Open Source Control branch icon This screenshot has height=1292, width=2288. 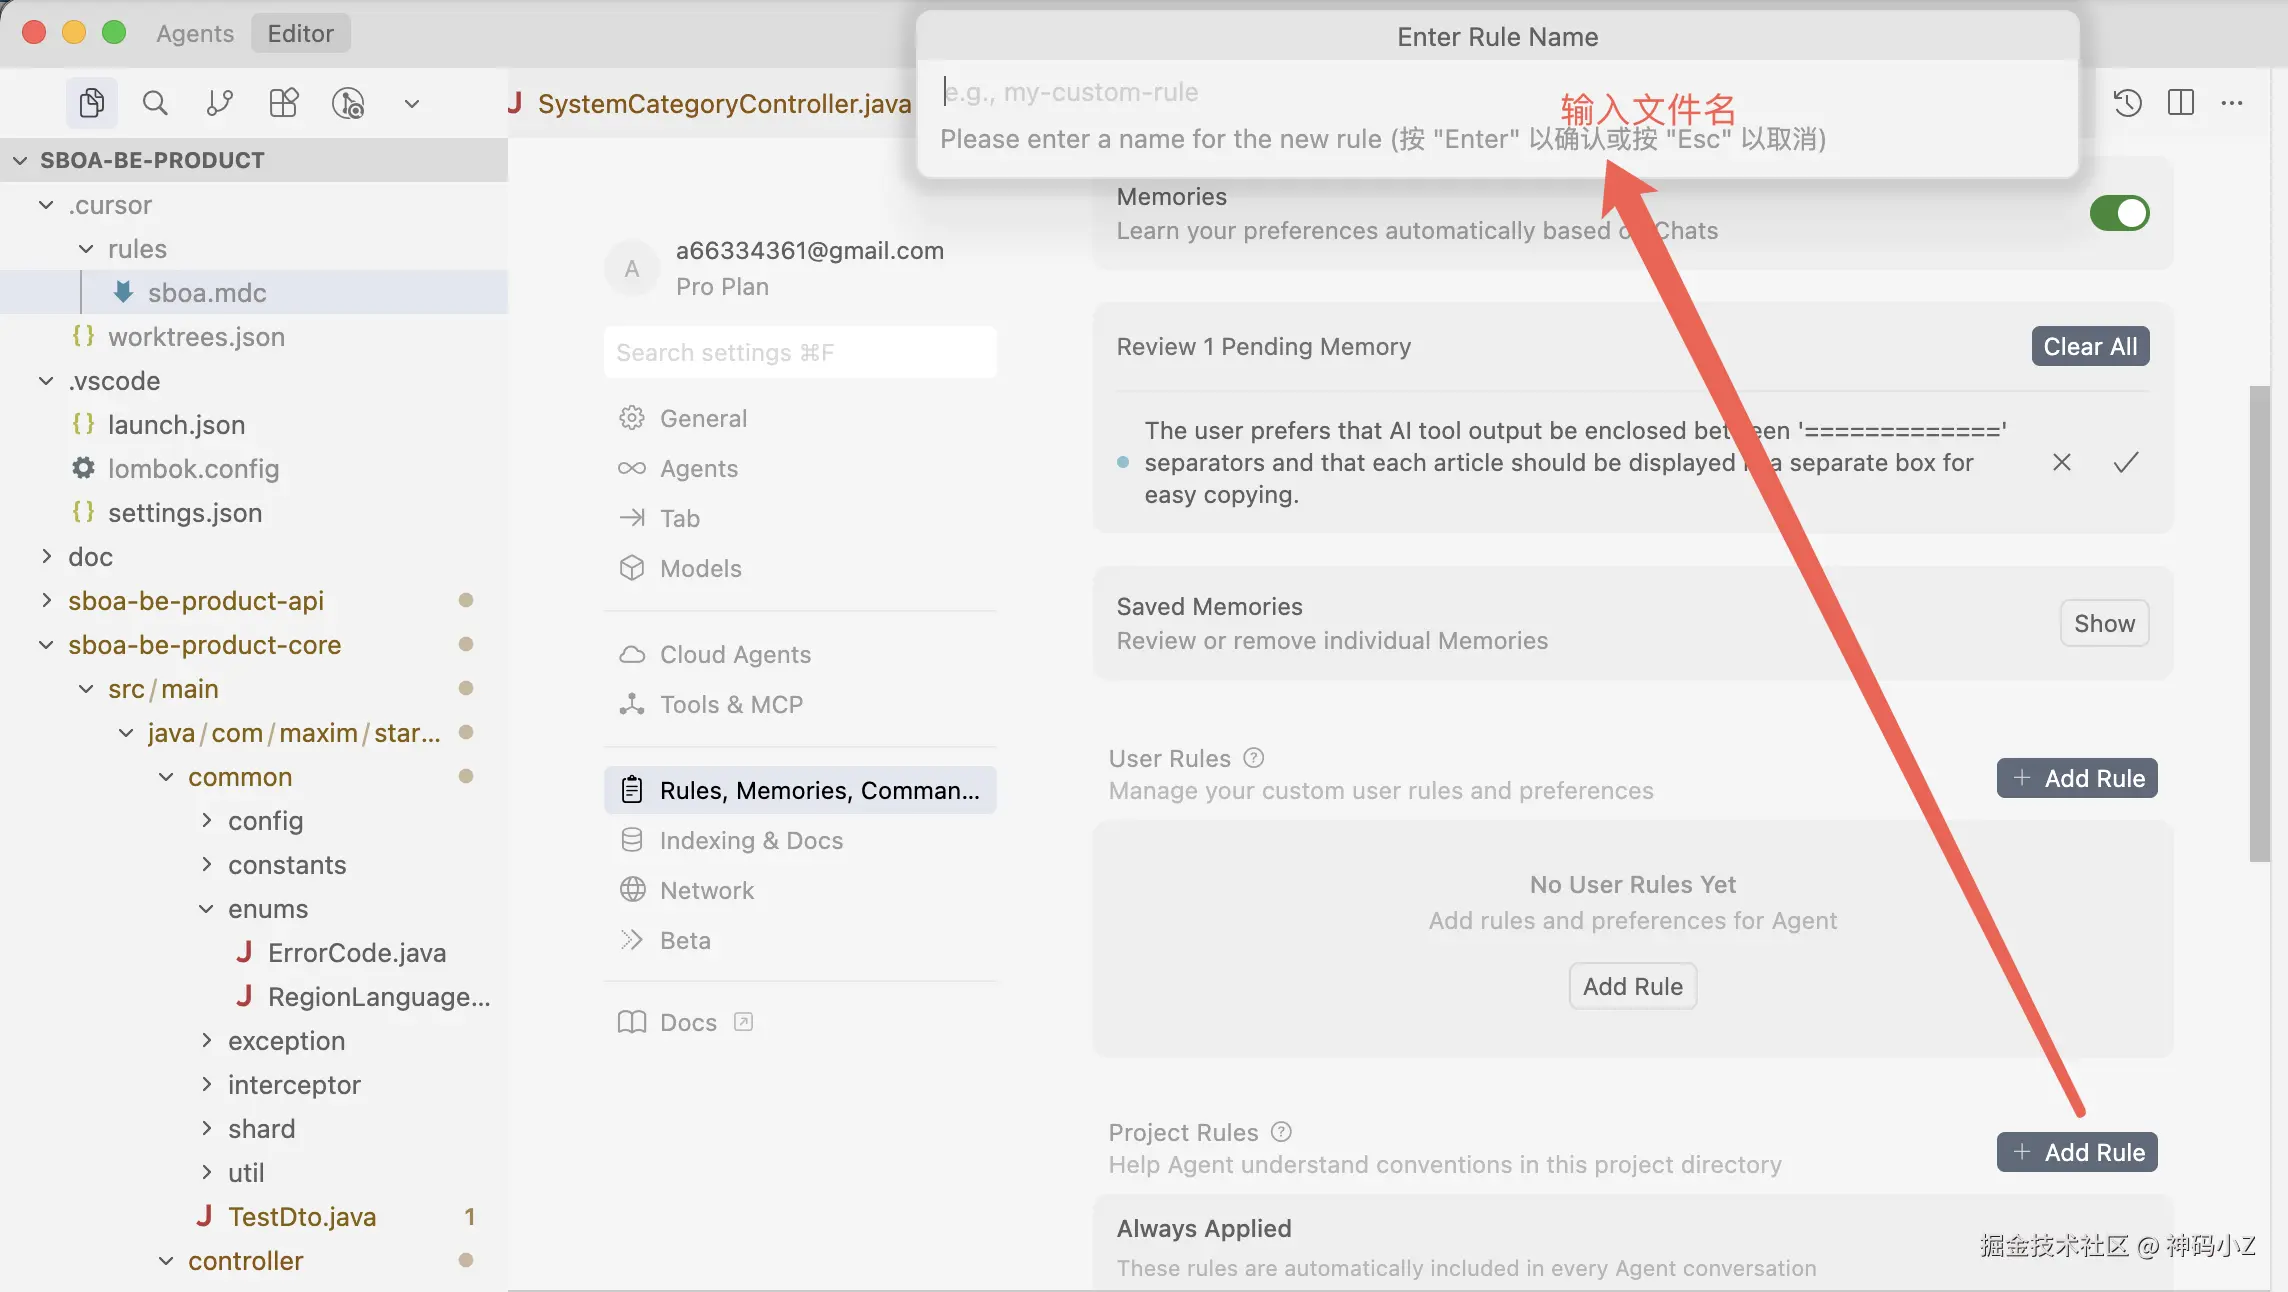coord(219,103)
